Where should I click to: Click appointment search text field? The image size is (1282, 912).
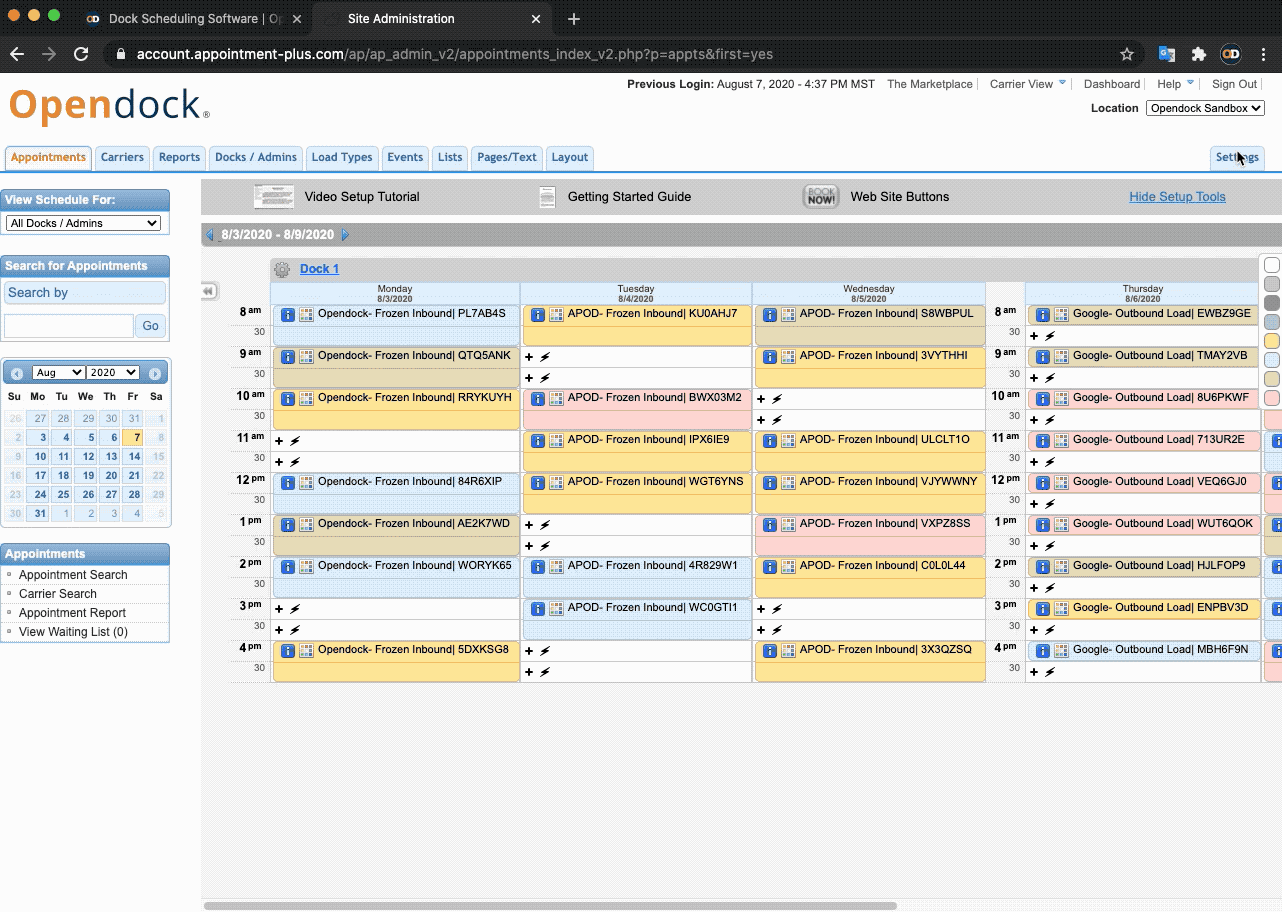coord(69,326)
